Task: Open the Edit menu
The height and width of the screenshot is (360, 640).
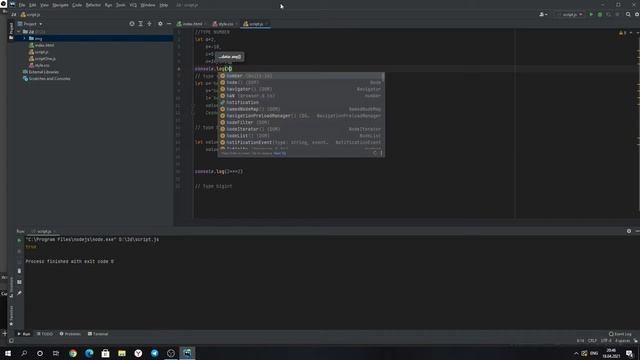Action: tap(32, 5)
